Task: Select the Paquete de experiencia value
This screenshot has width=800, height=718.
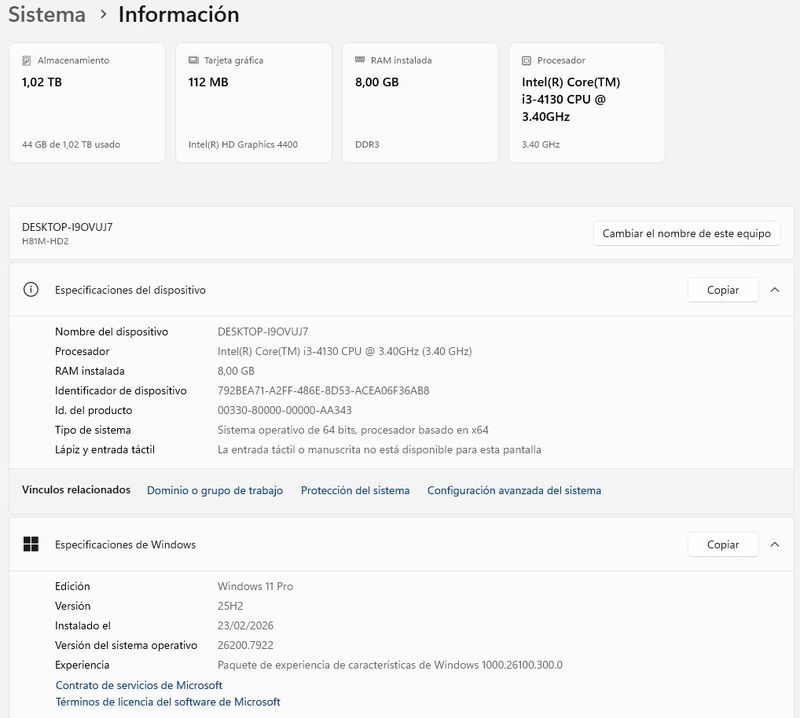Action: pyautogui.click(x=390, y=665)
